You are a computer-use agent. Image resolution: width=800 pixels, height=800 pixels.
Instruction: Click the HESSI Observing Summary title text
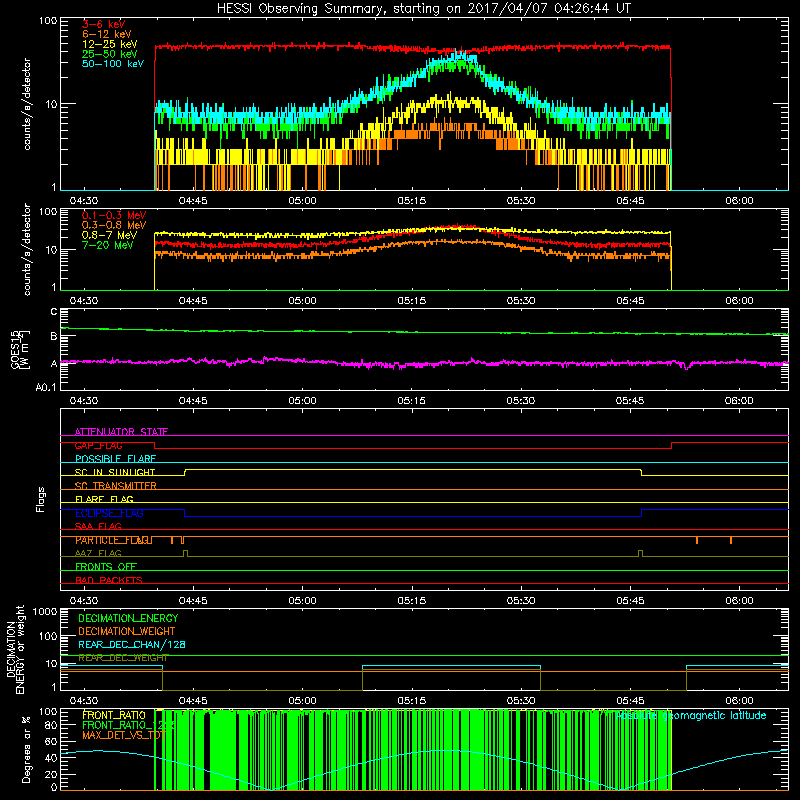424,9
